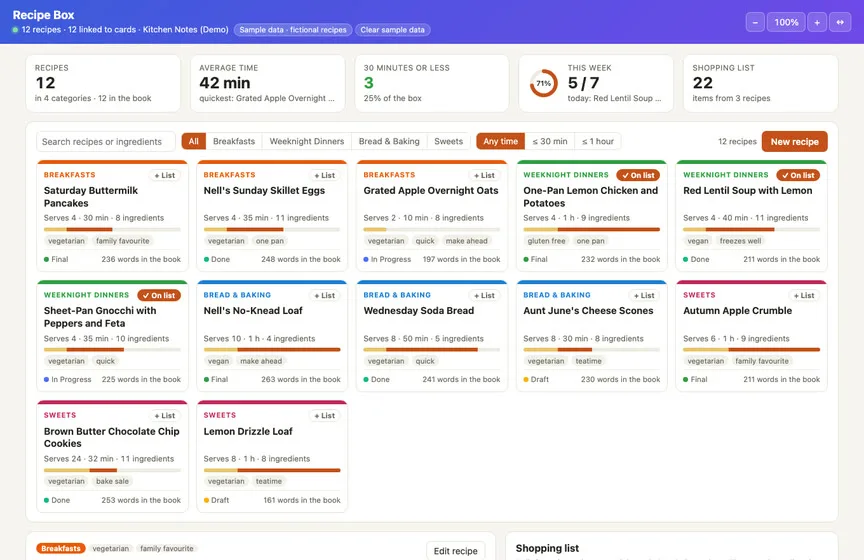The image size is (864, 560).
Task: Click the 30 Minutes or Less stat card
Action: 431,83
